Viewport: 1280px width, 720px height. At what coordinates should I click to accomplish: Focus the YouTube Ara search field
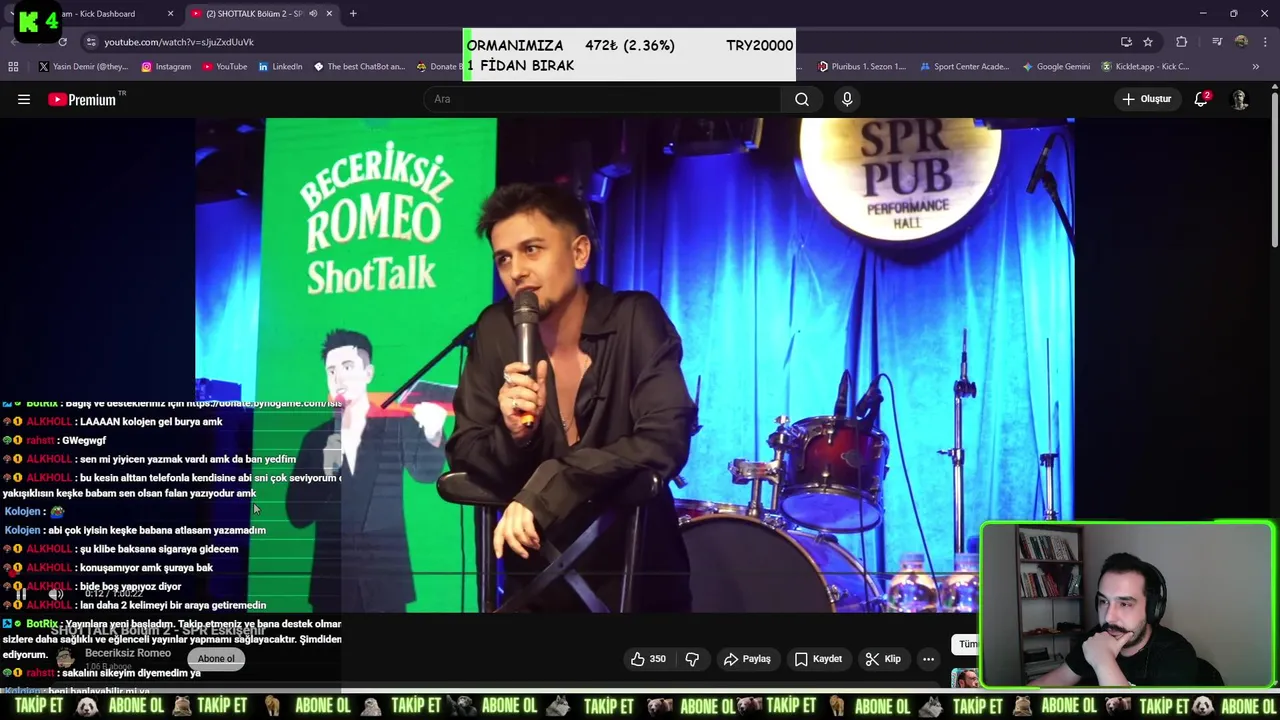[x=603, y=99]
